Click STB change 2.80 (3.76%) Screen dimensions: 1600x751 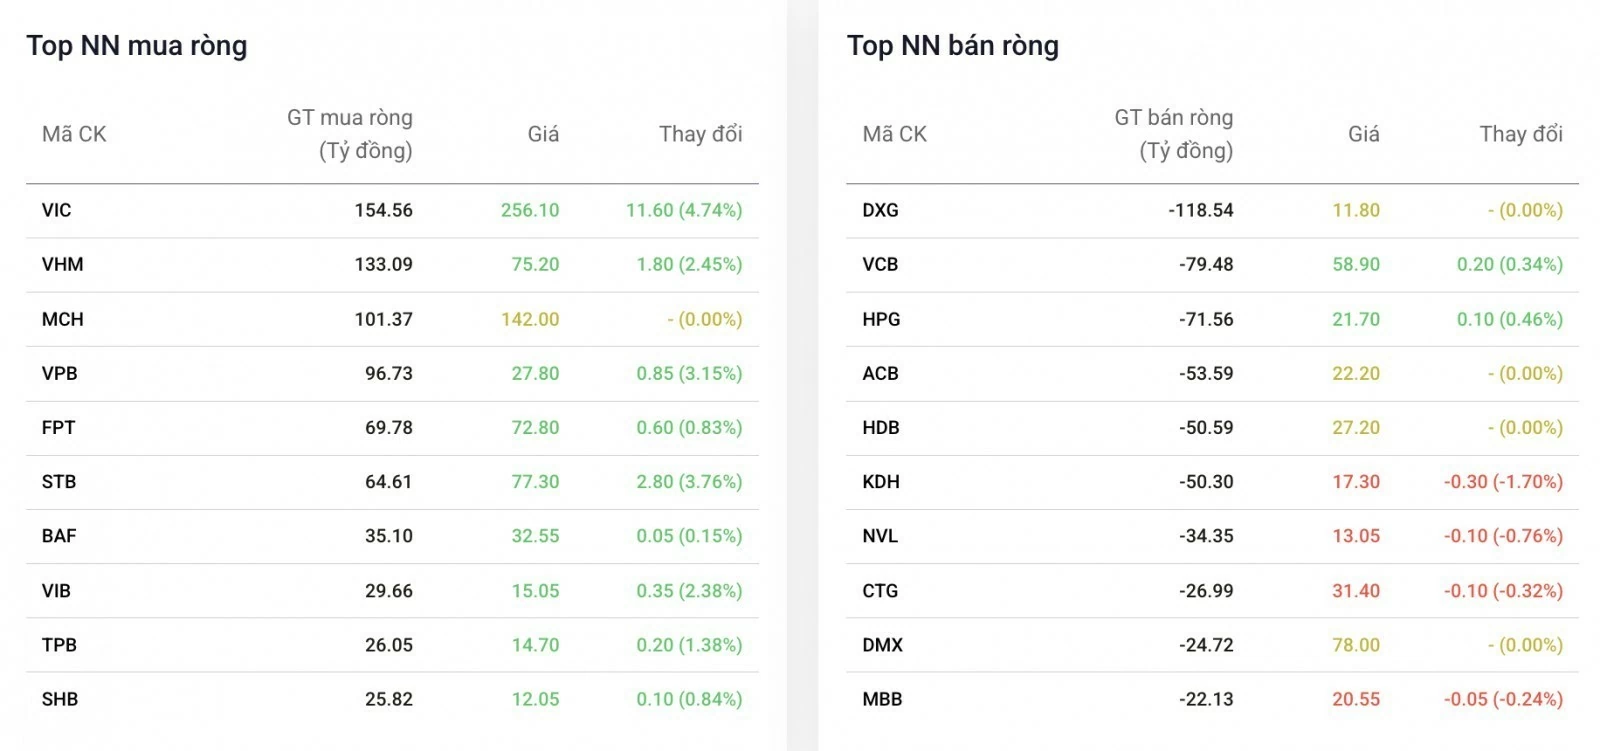coord(689,481)
